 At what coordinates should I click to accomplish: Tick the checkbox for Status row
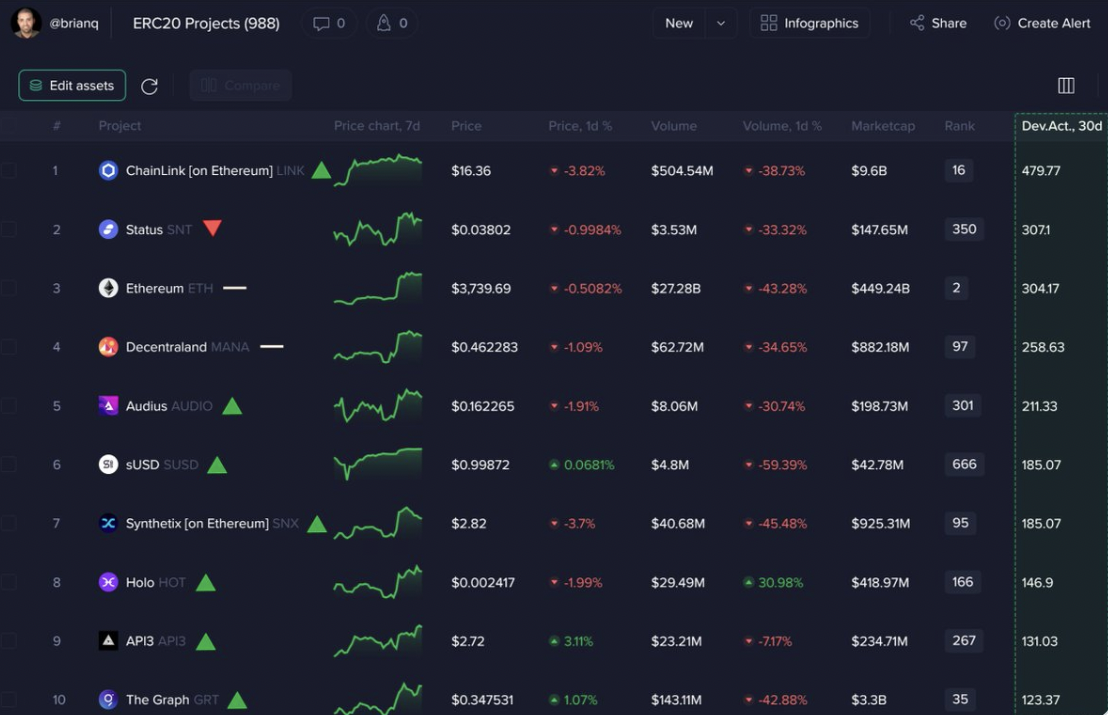(8, 229)
